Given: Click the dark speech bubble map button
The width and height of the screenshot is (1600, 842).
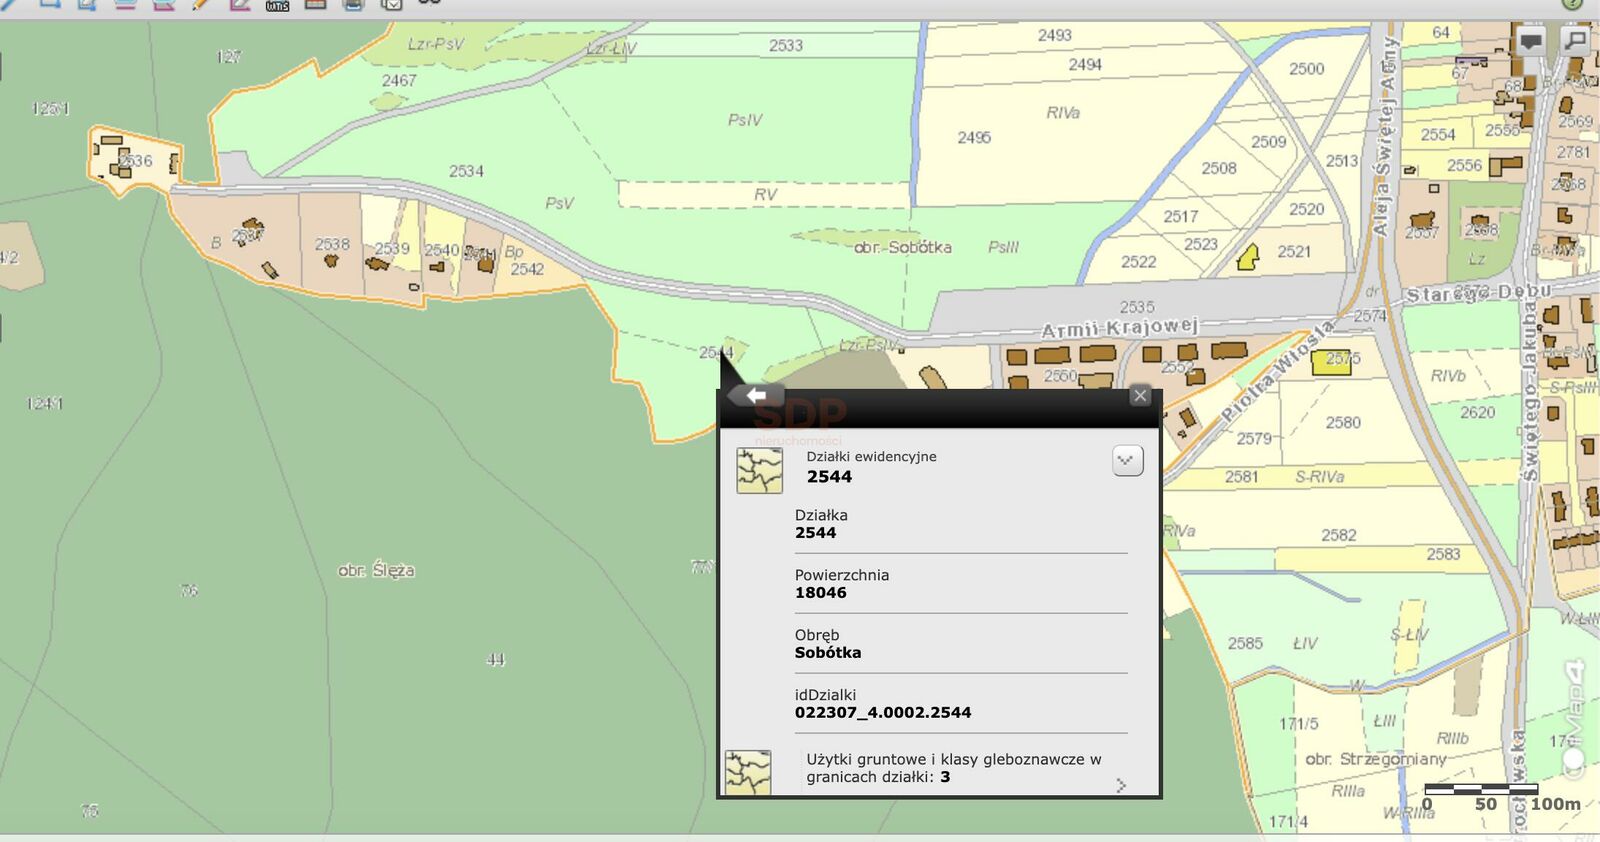Looking at the screenshot, I should click(x=1530, y=41).
